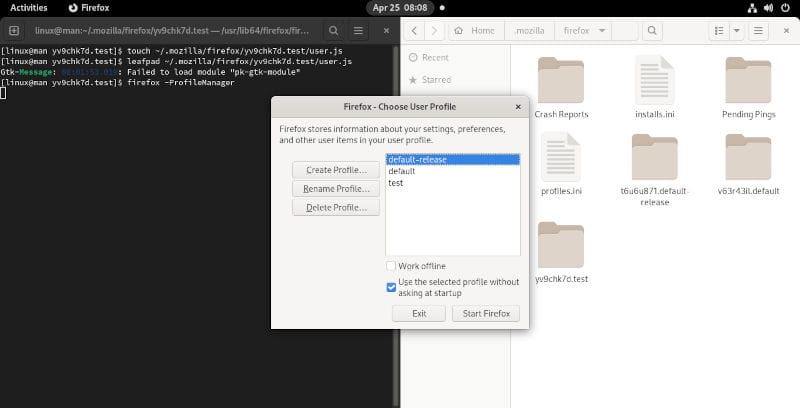This screenshot has height=408, width=800.
Task: Go back in the Files window
Action: click(x=414, y=31)
